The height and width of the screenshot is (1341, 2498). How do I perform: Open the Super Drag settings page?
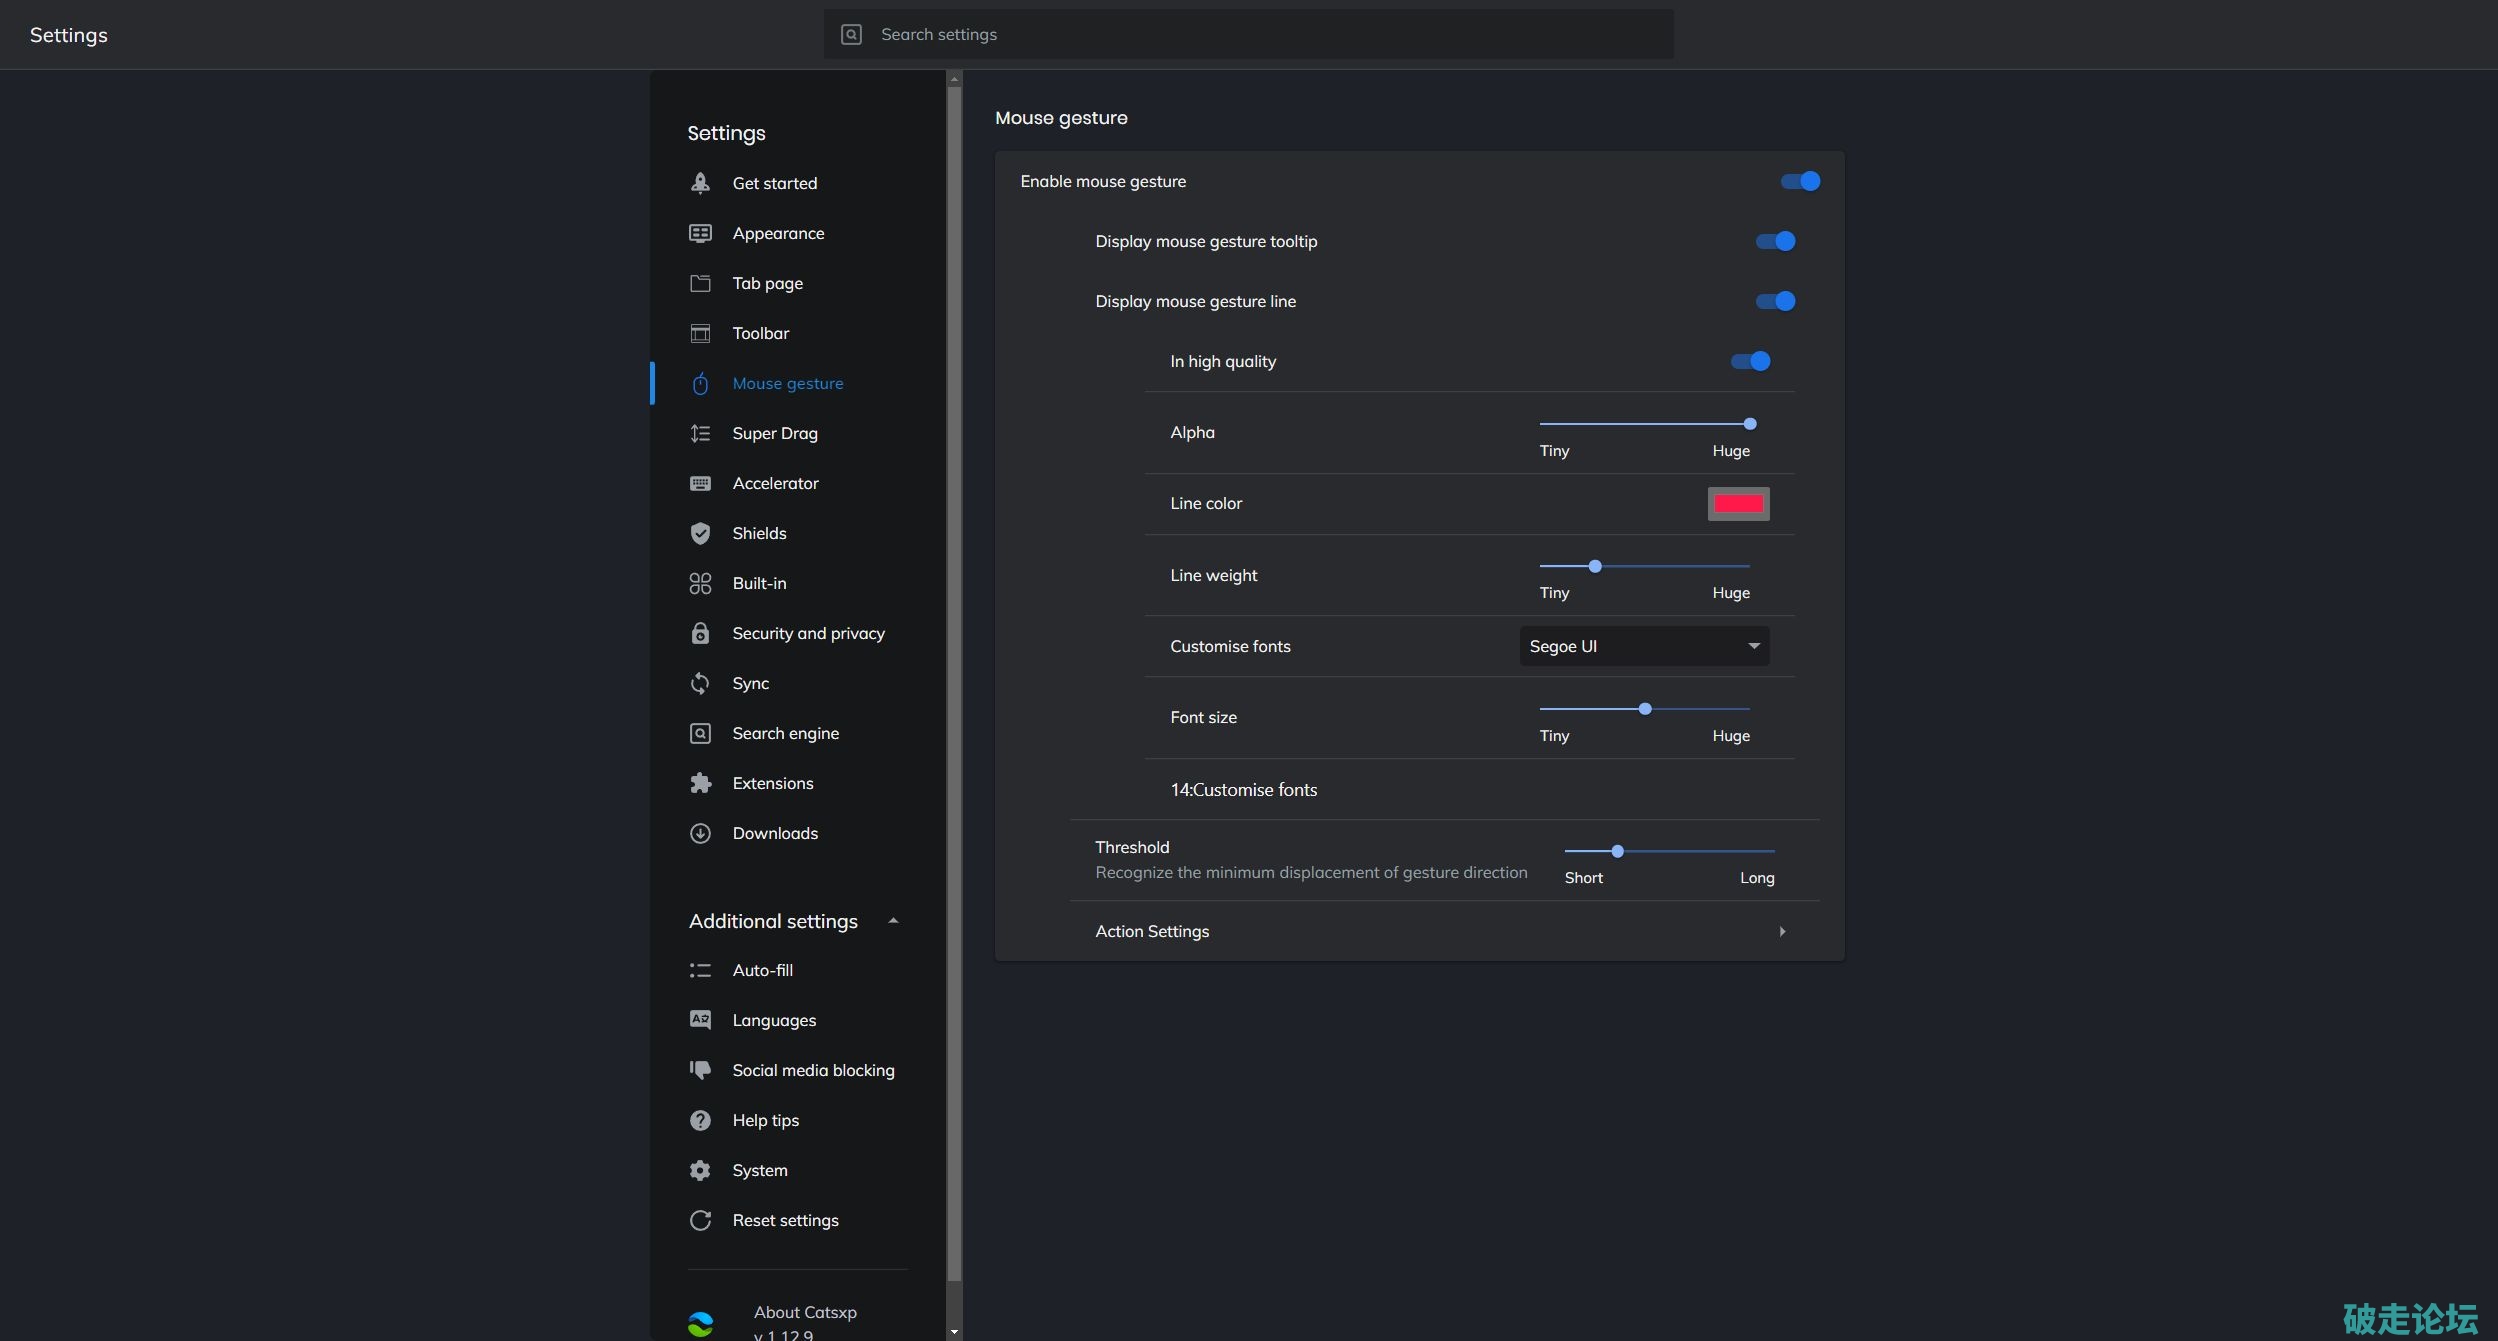774,433
